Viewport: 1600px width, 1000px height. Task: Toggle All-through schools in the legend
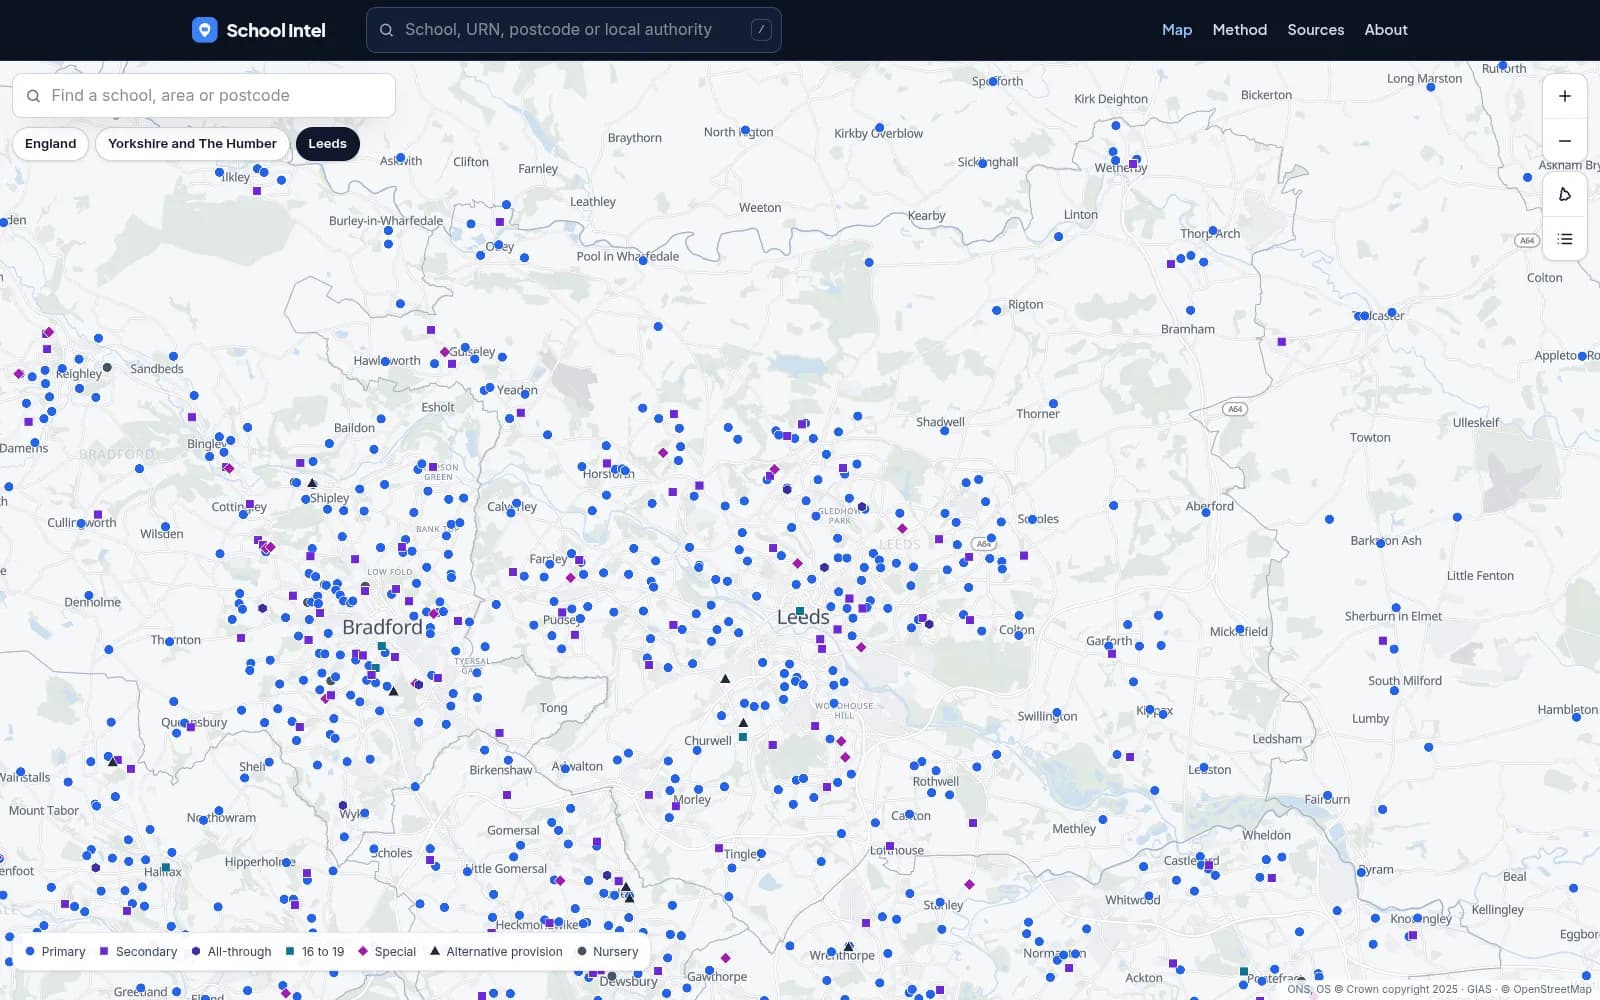click(x=231, y=952)
